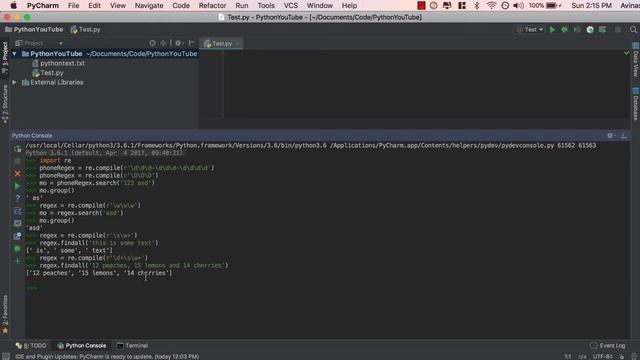Click the Bluetooth menu bar icon
640x360 pixels.
[476, 6]
